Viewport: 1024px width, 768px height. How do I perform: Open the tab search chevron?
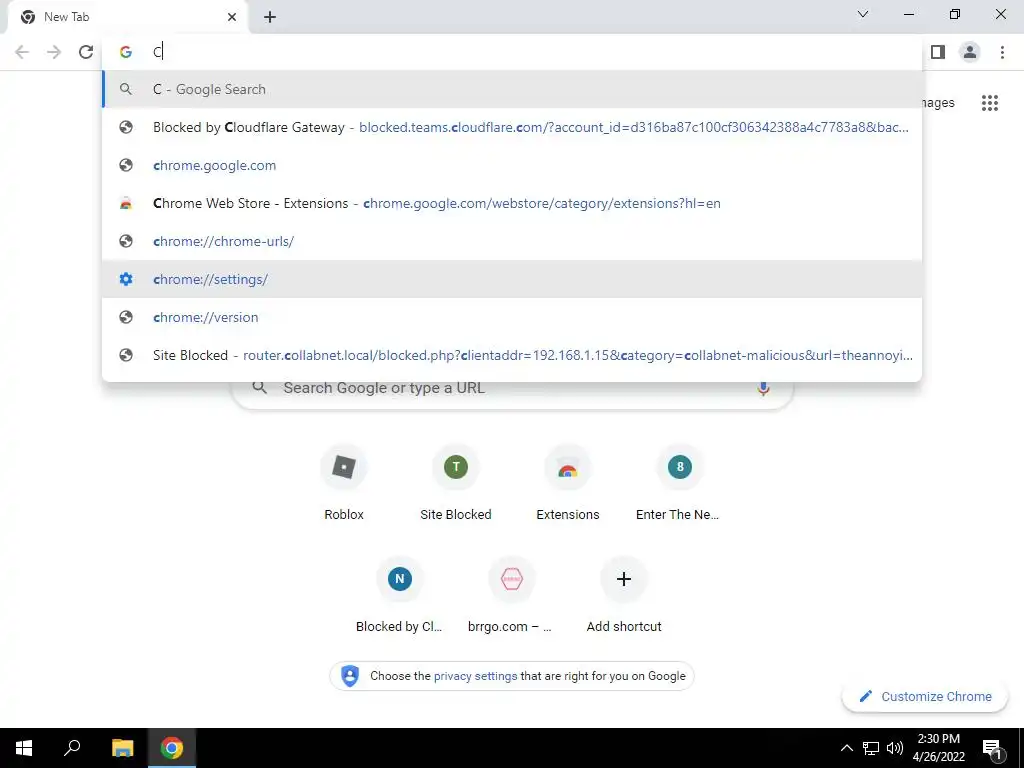863,14
